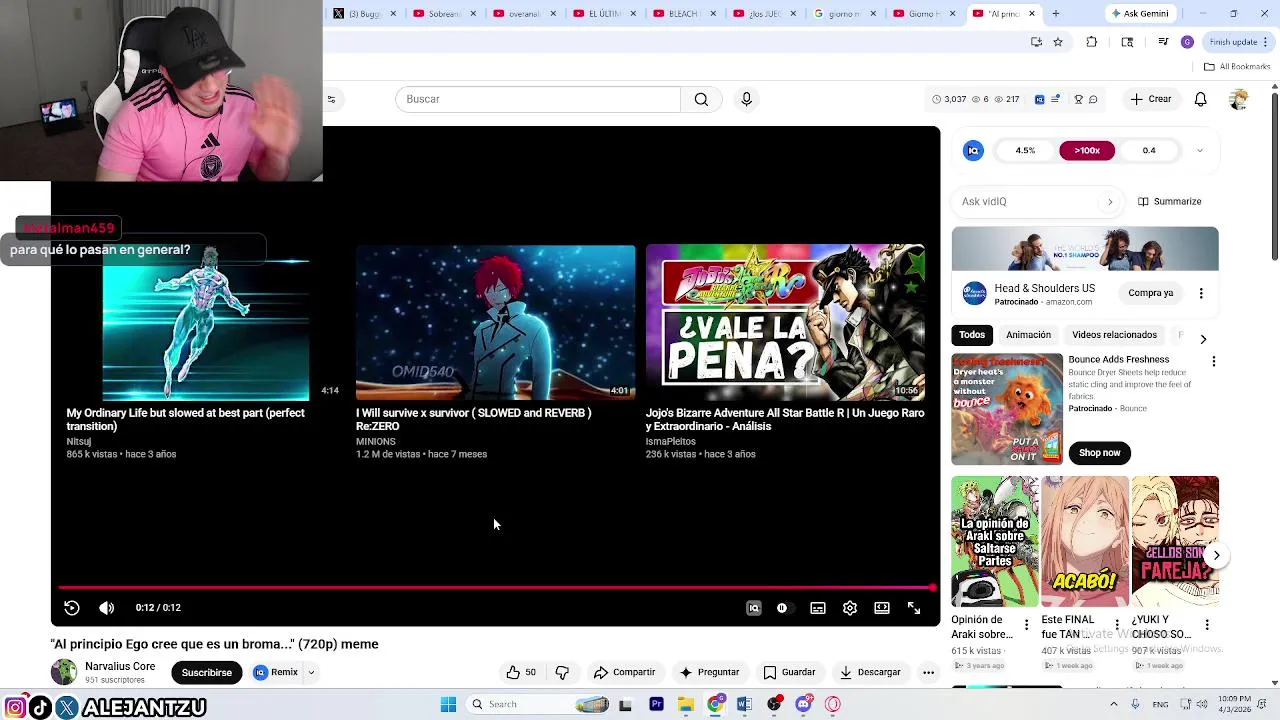This screenshot has width=1280, height=720.
Task: Show more filter chips with the arrow
Action: (1203, 339)
